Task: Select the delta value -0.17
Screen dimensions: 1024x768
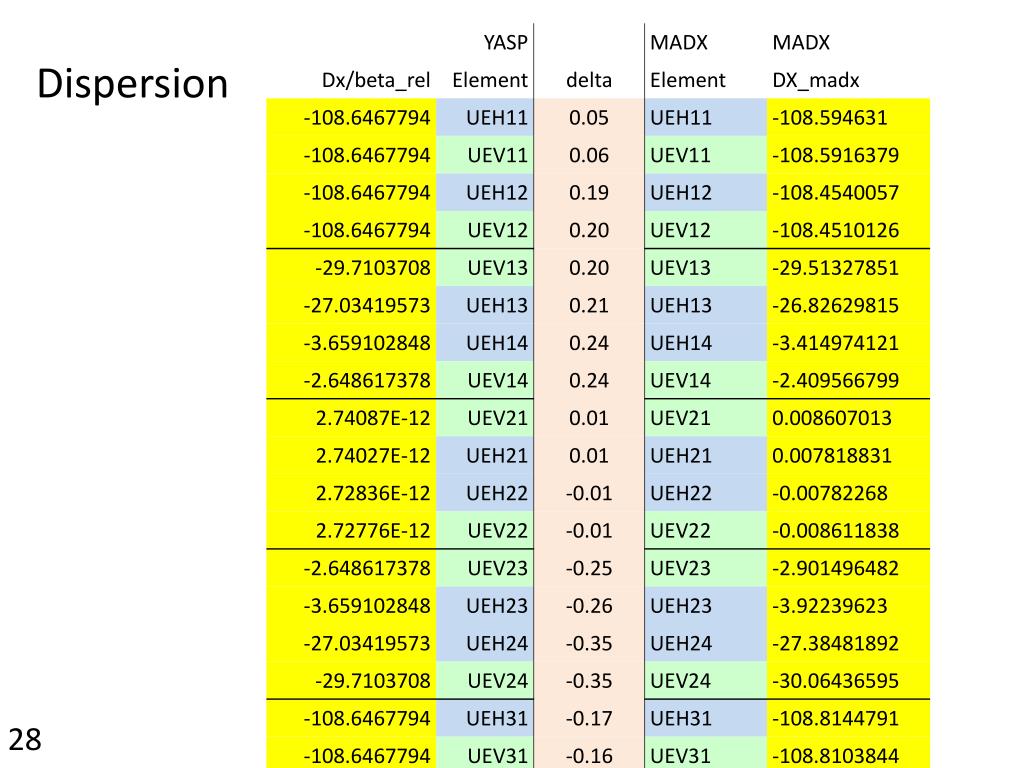Action: click(589, 718)
